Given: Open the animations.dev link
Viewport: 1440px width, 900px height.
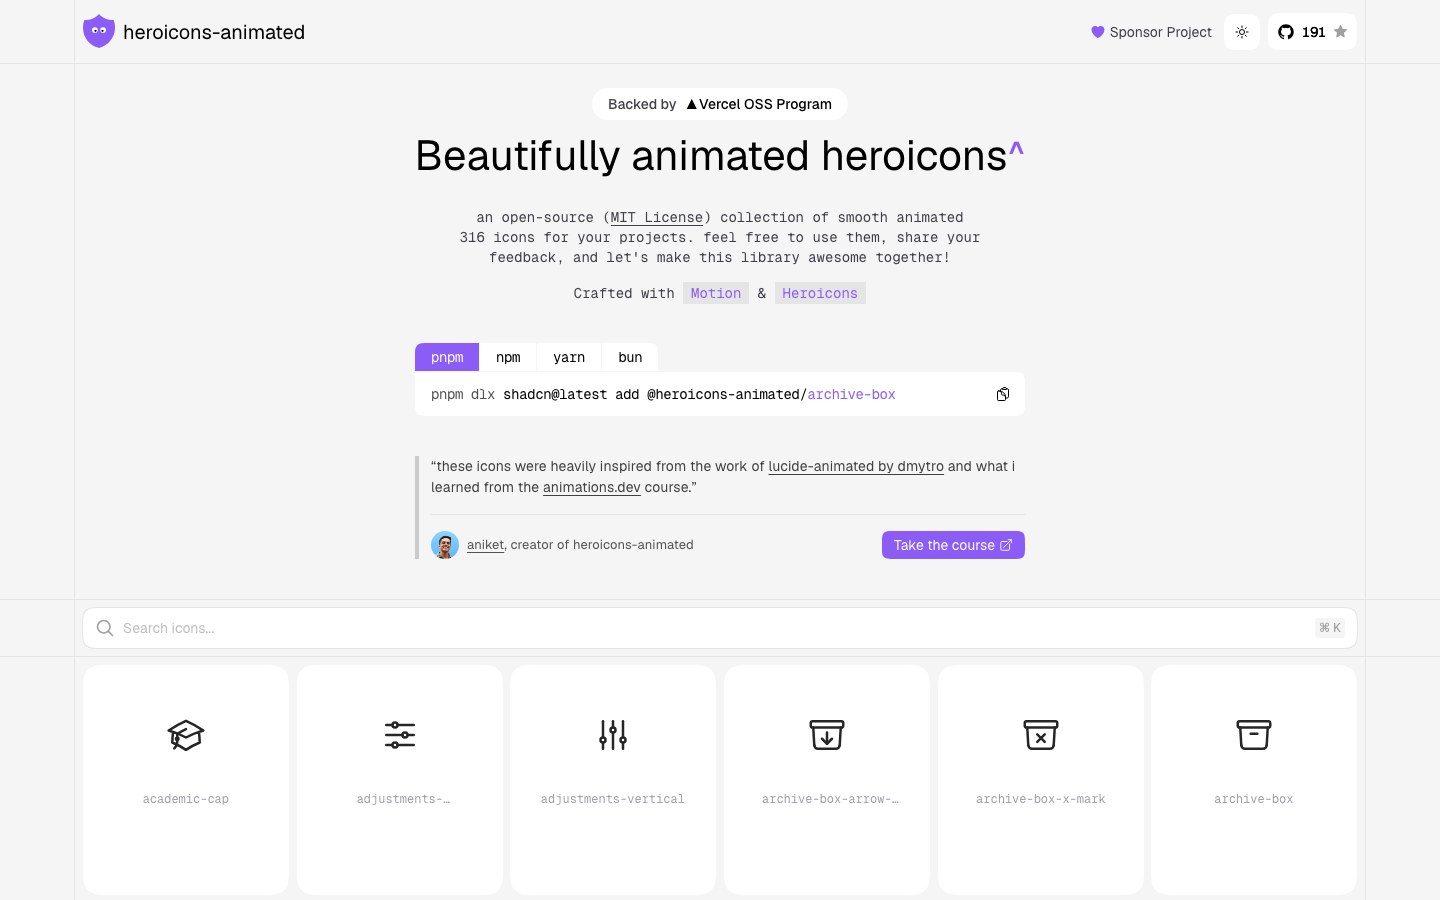Looking at the screenshot, I should click(x=592, y=487).
